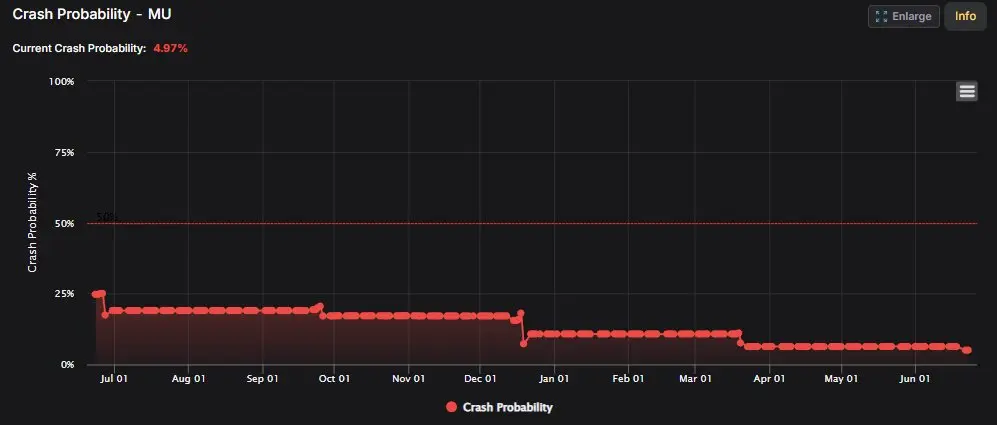Click the "Crash Probability - MU" title
997x425 pixels.
pos(92,14)
